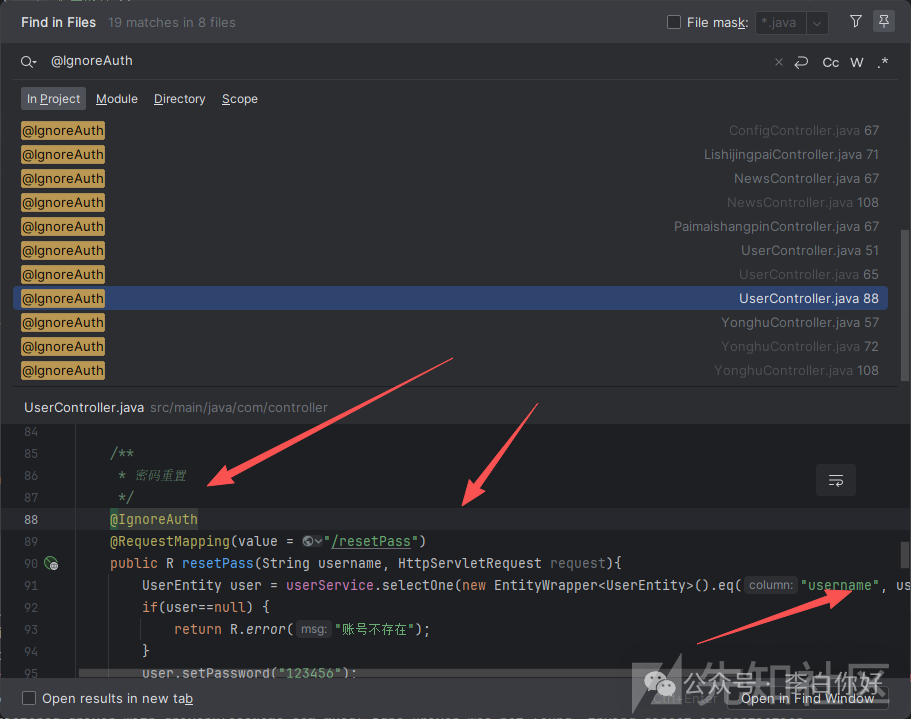Click the filter search results icon
This screenshot has height=719, width=911.
point(855,22)
